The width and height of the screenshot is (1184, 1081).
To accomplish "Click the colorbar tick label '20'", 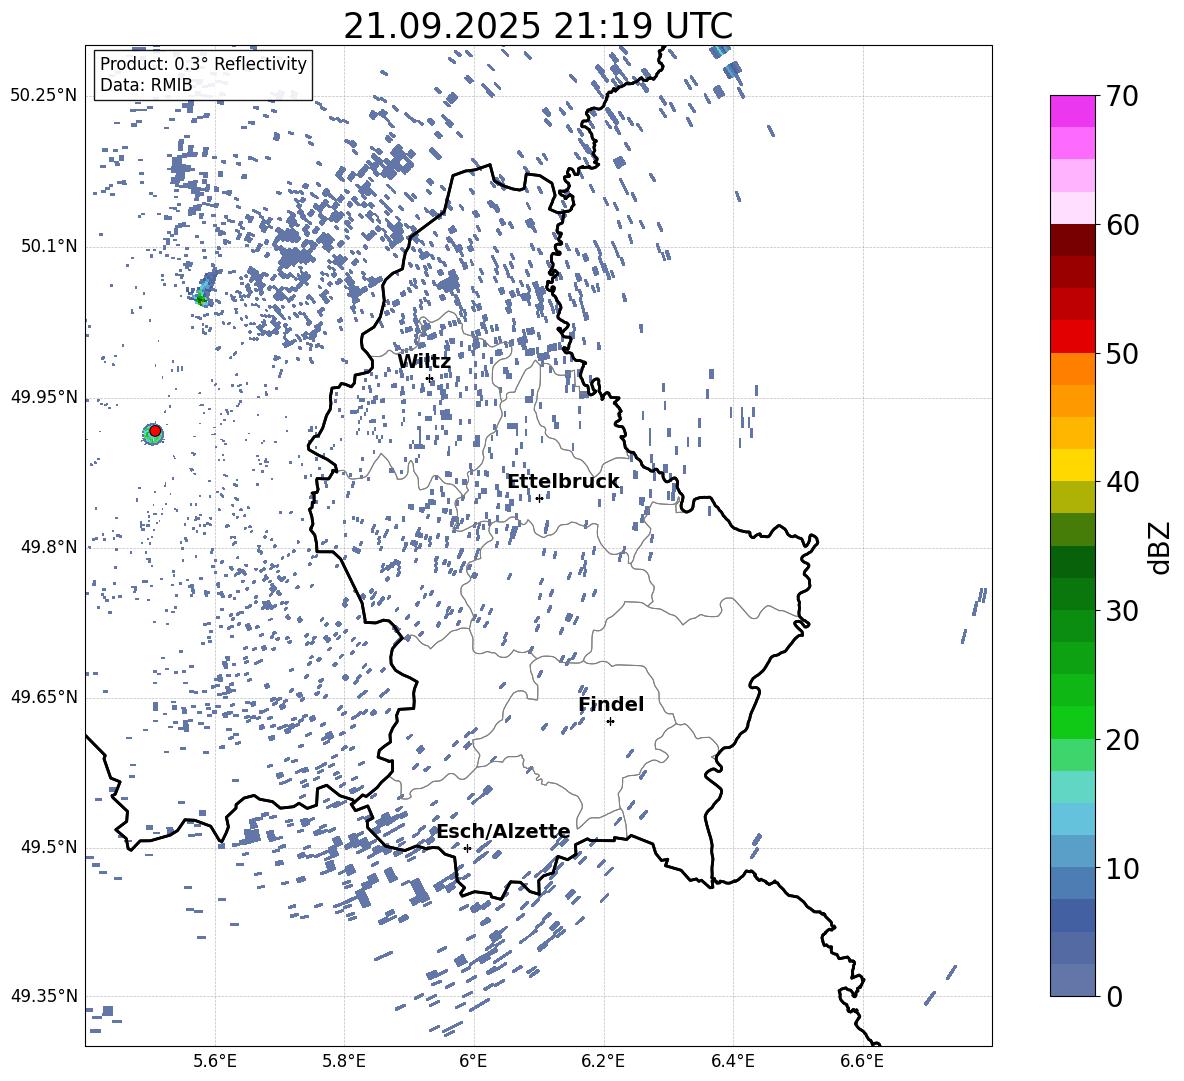I will (1122, 739).
